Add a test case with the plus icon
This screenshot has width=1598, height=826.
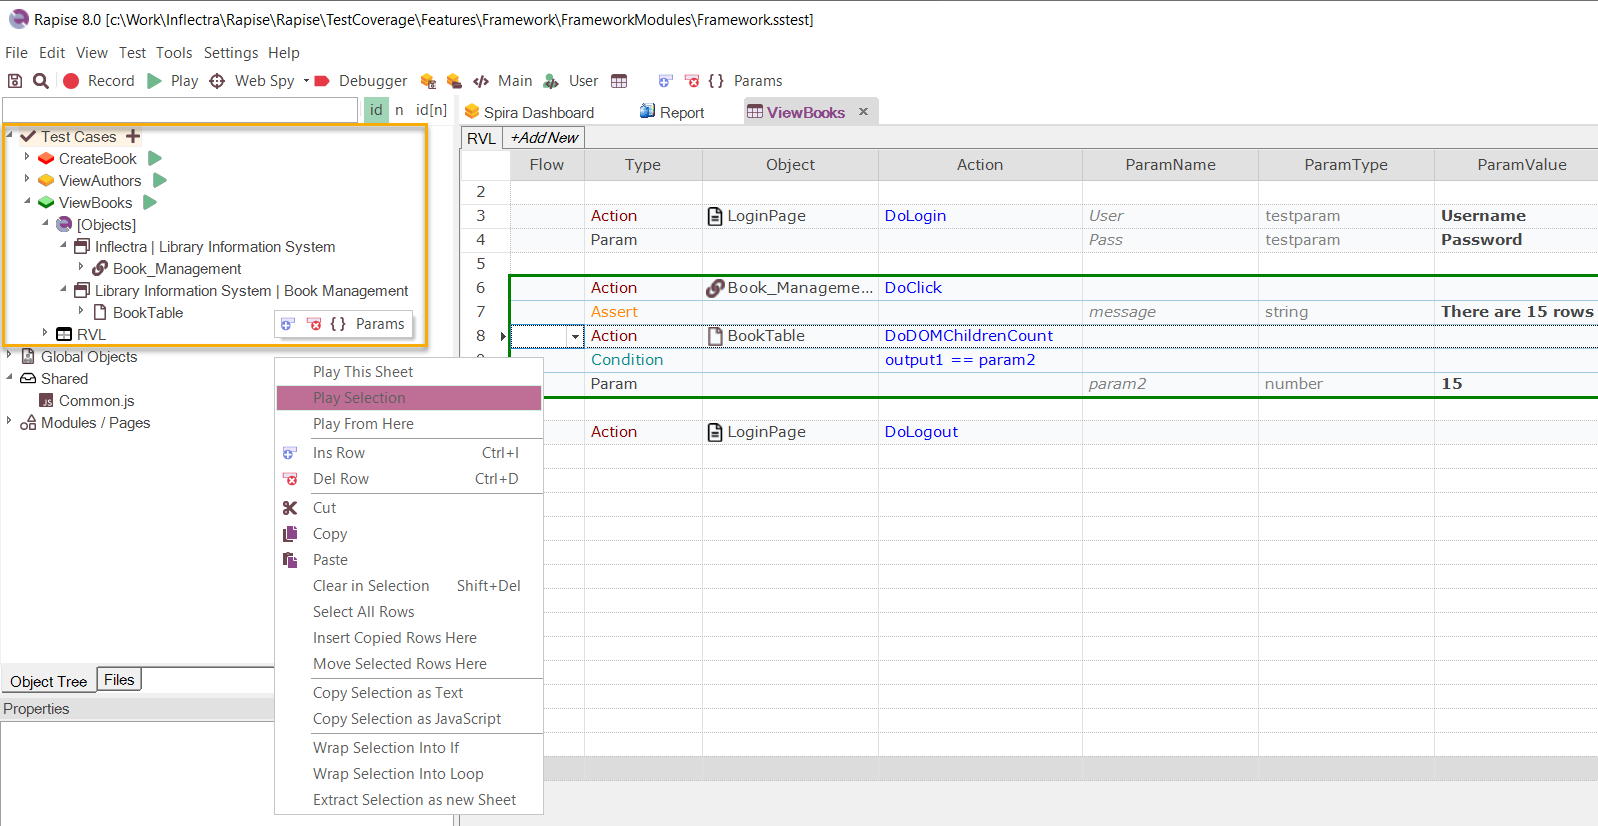pos(133,136)
